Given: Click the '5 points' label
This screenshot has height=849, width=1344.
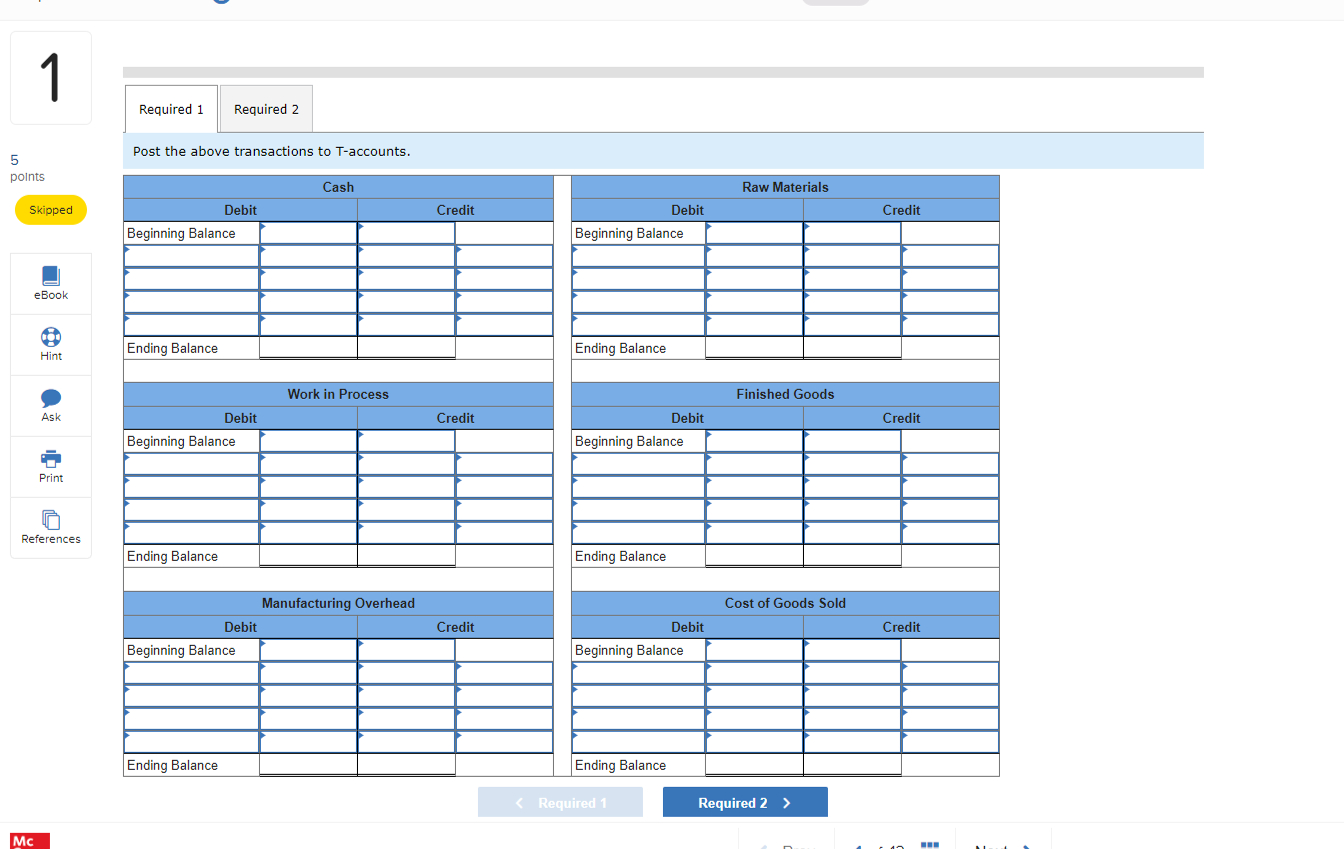Looking at the screenshot, I should (27, 168).
